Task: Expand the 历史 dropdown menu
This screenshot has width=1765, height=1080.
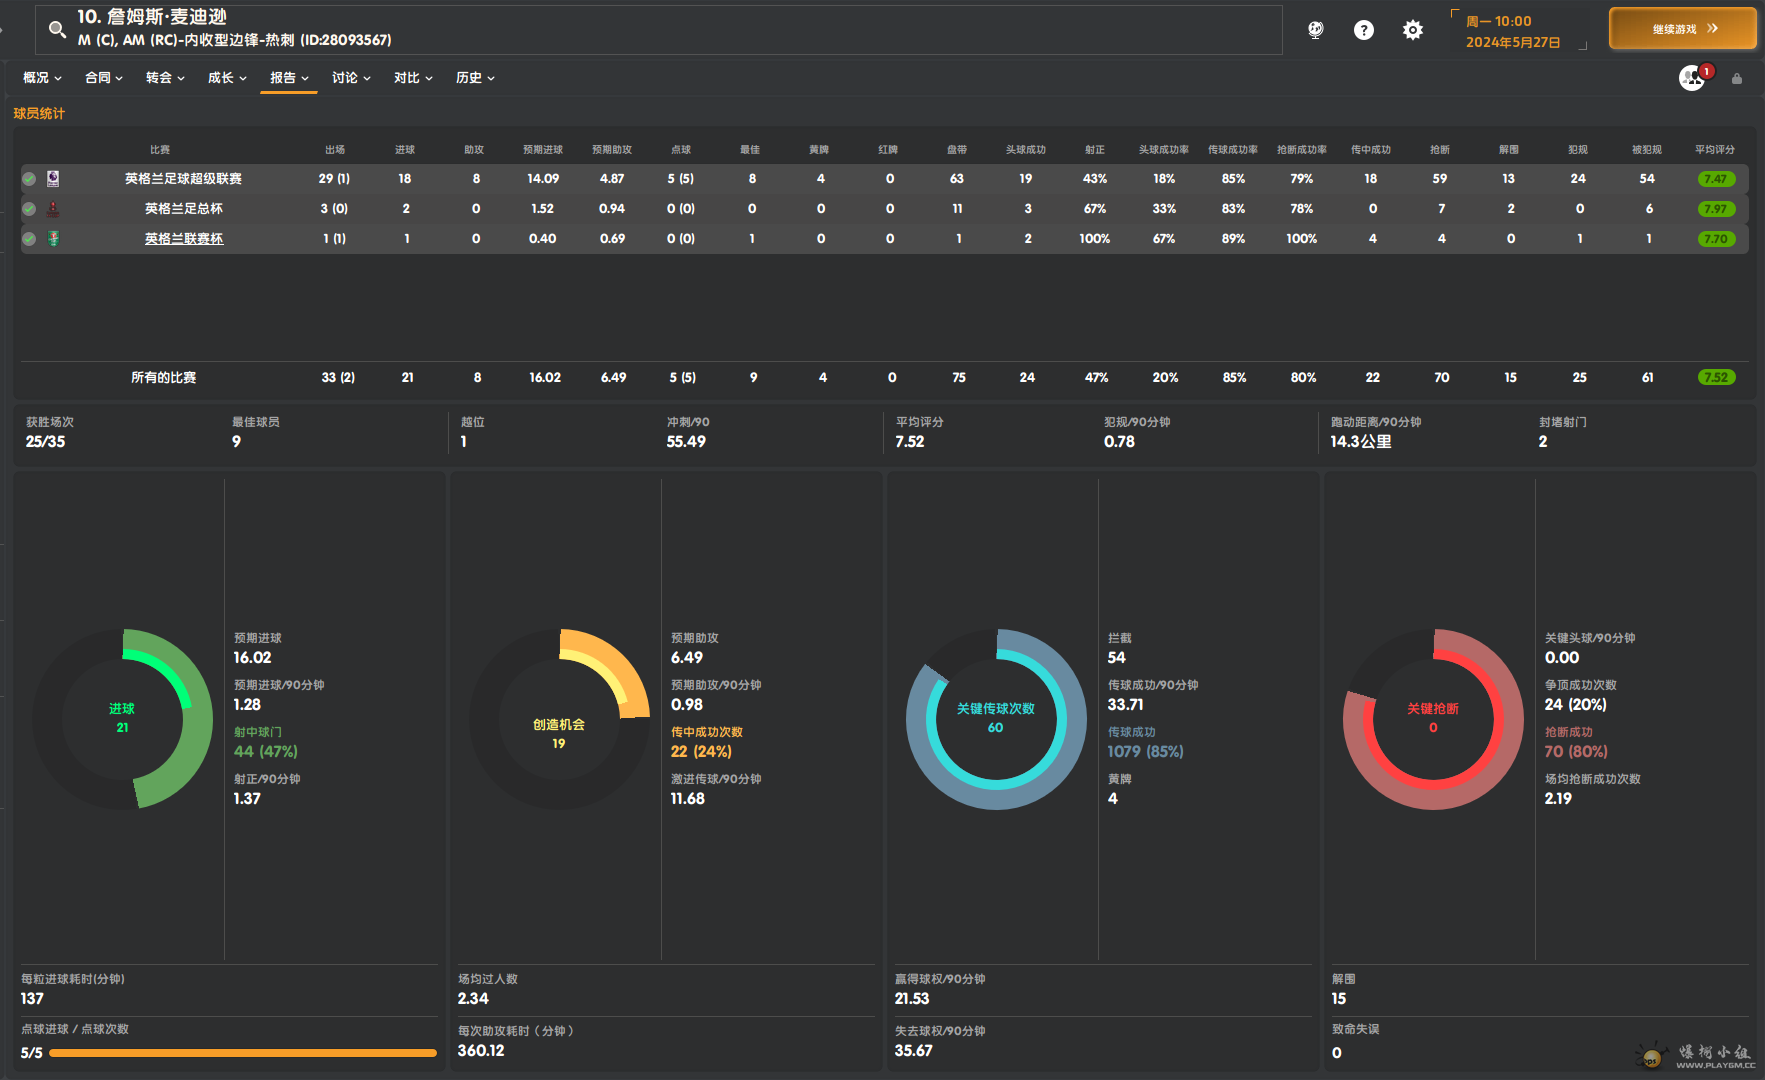Action: coord(475,78)
